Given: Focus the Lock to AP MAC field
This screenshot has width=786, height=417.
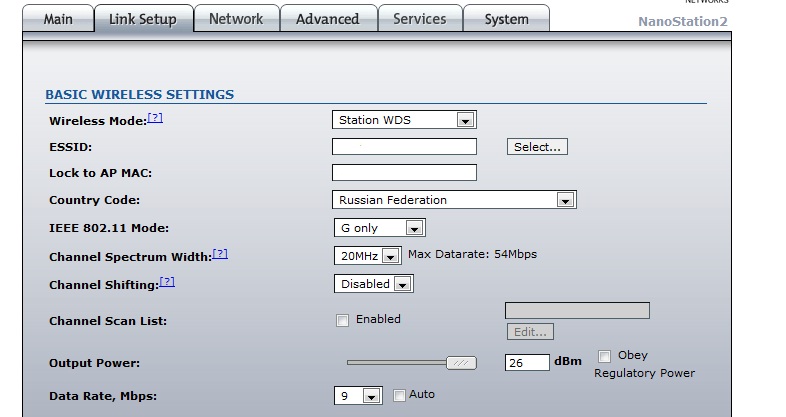Looking at the screenshot, I should pos(404,173).
